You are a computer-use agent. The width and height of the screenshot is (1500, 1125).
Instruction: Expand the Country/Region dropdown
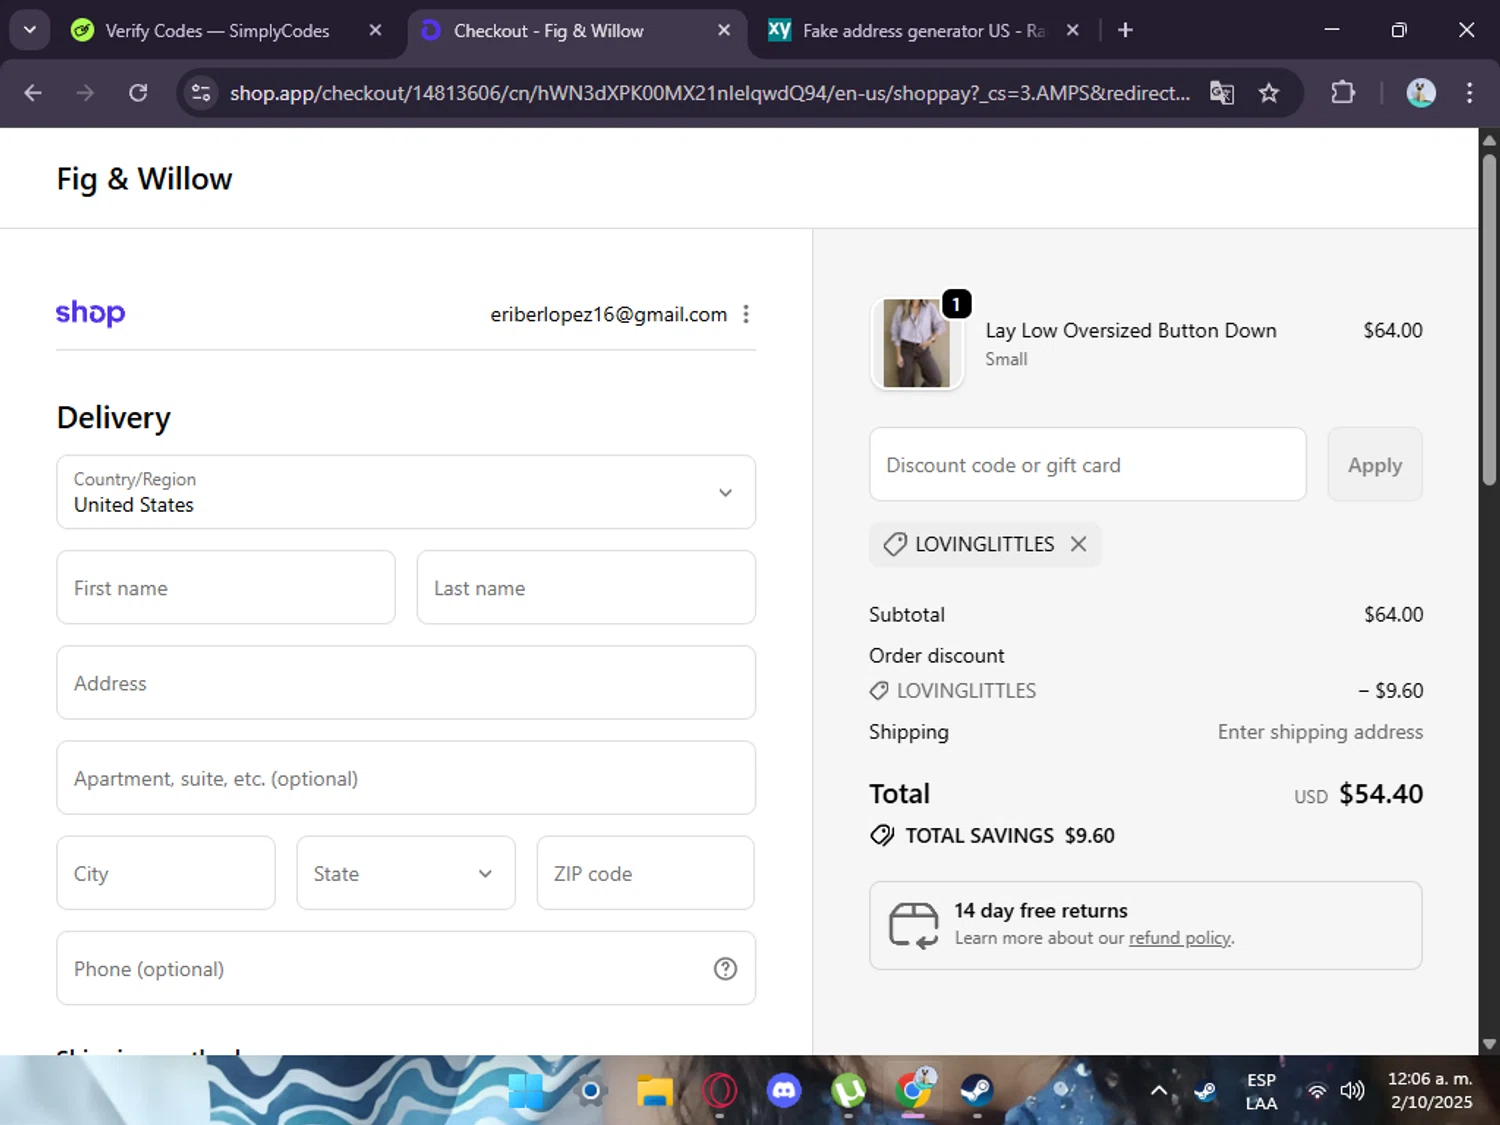pyautogui.click(x=406, y=492)
